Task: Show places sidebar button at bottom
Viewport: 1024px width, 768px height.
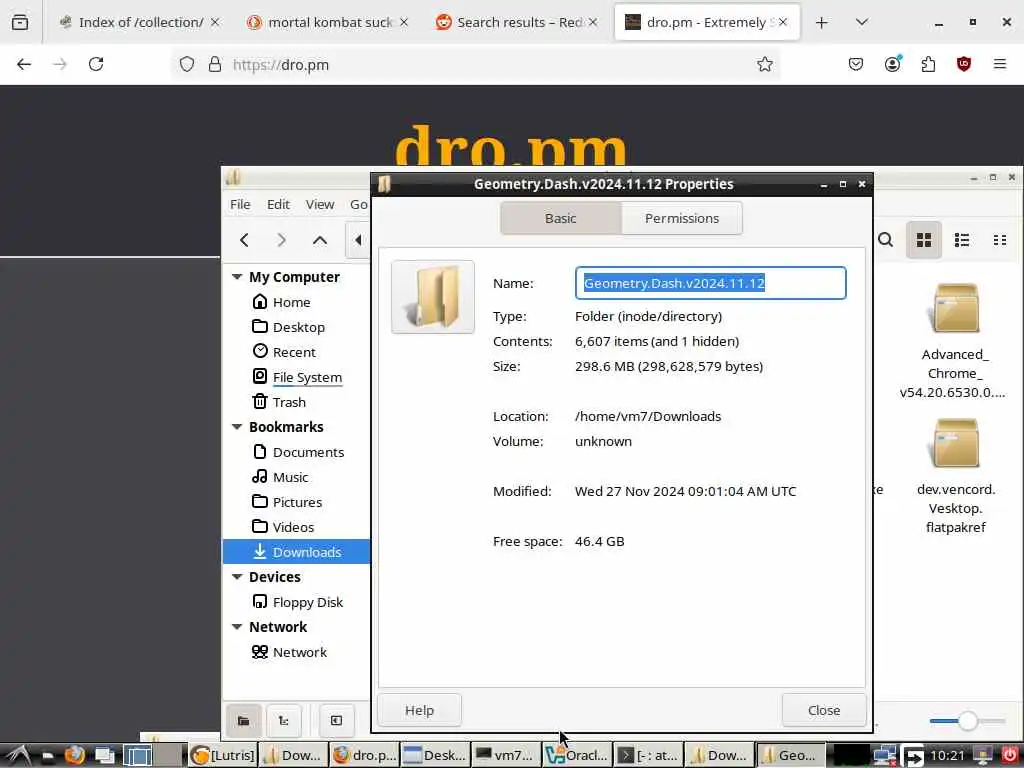Action: [244, 720]
